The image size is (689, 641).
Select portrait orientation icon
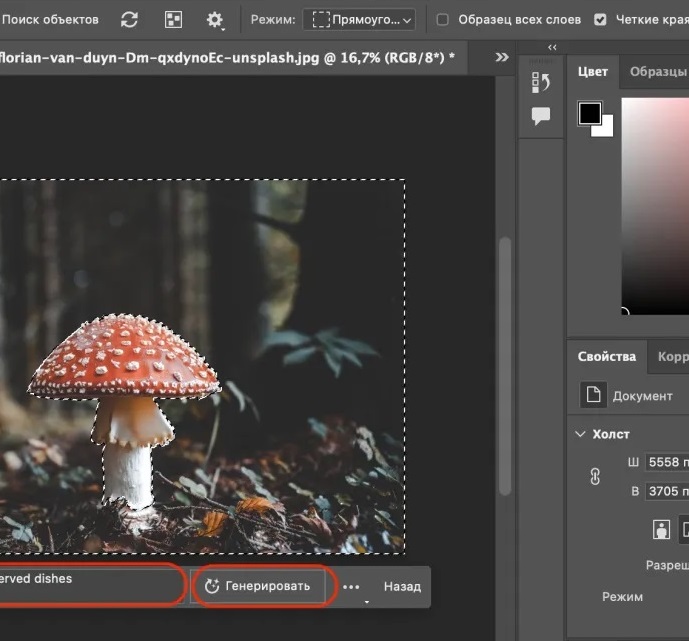coord(661,529)
